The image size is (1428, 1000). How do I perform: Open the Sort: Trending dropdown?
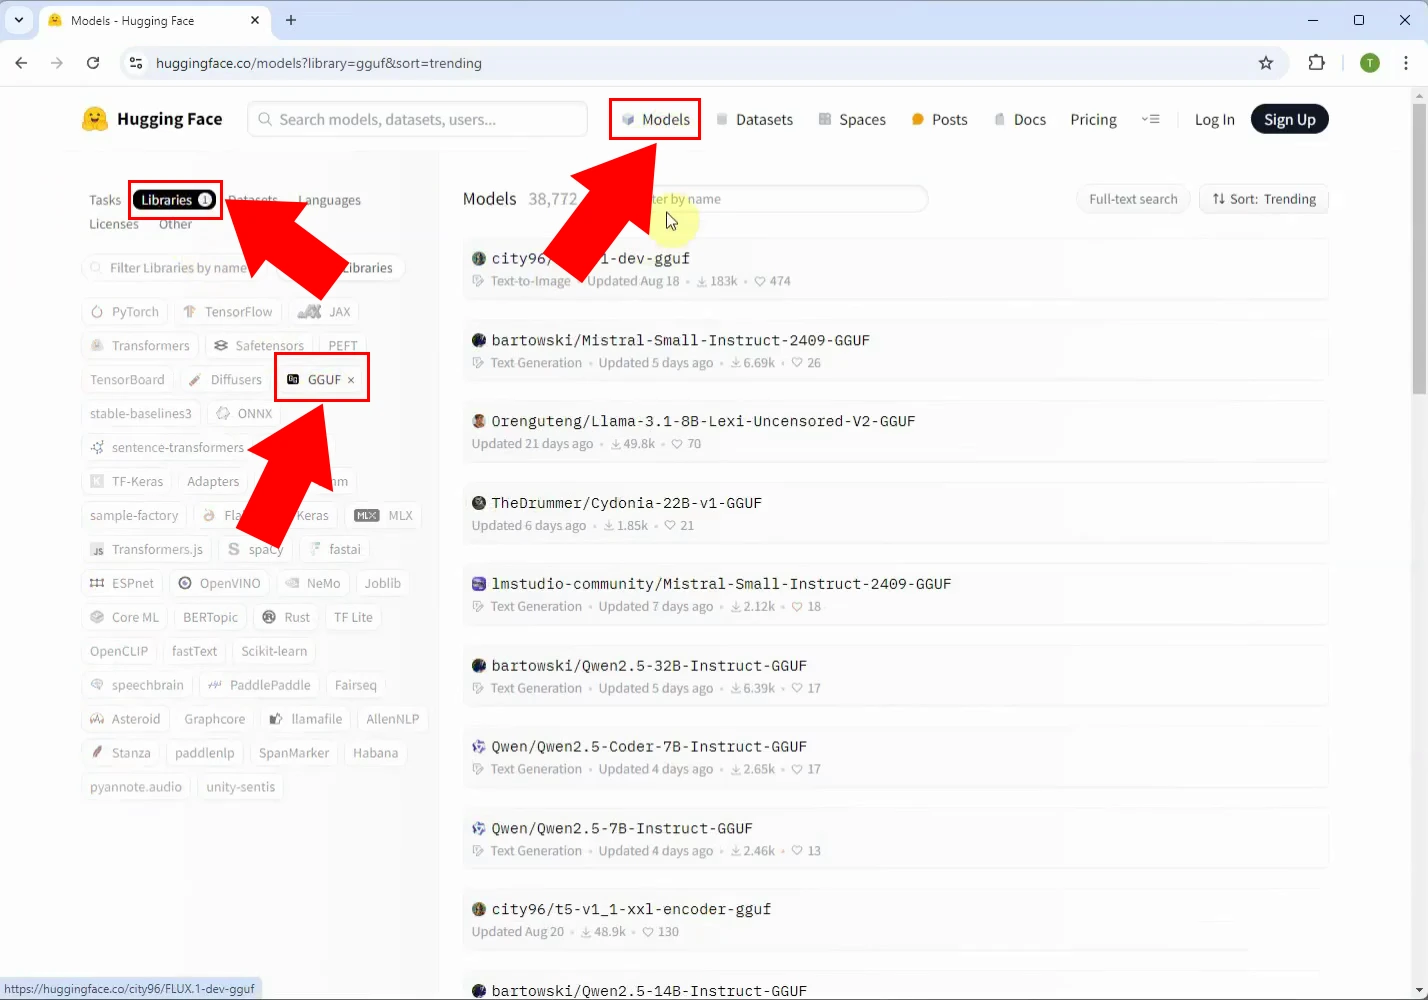pos(1264,199)
